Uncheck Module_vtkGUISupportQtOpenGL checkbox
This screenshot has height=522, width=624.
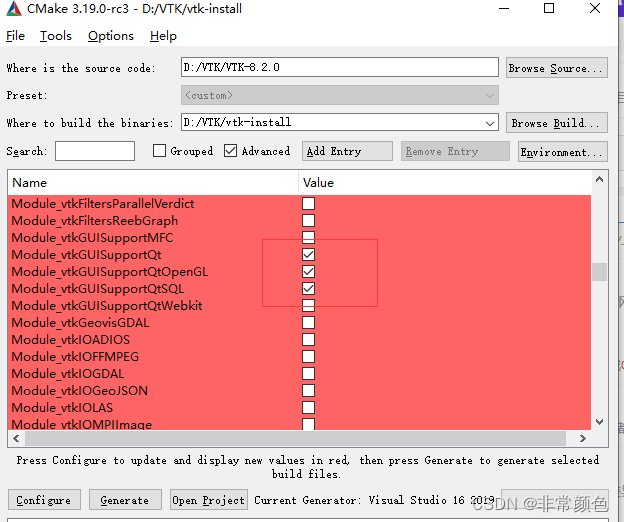tap(308, 272)
